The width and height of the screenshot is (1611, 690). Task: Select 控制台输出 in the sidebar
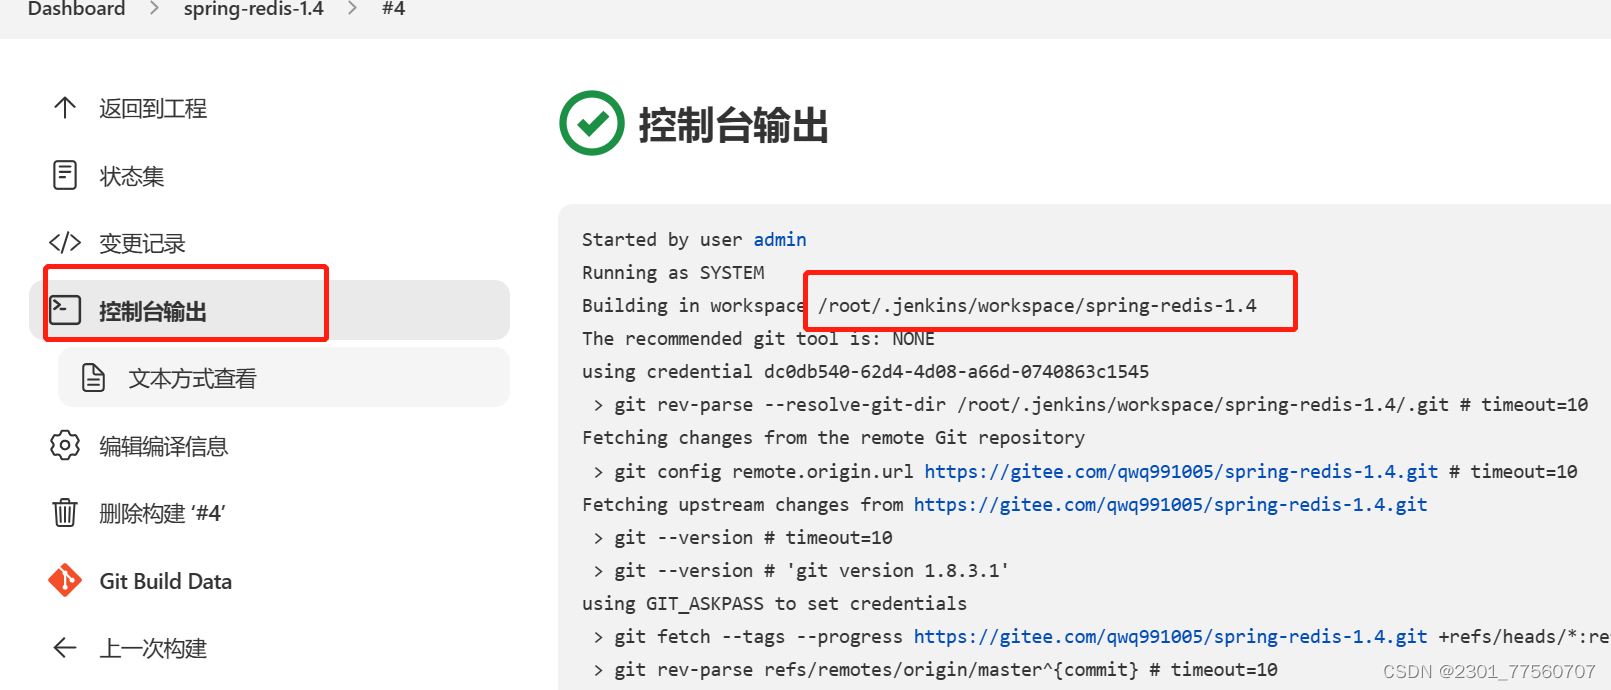[x=270, y=310]
